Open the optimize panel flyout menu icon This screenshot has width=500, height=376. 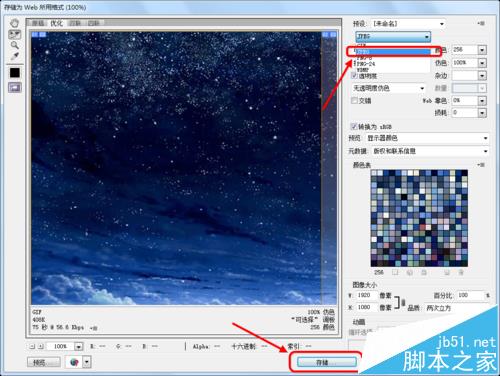coord(481,23)
